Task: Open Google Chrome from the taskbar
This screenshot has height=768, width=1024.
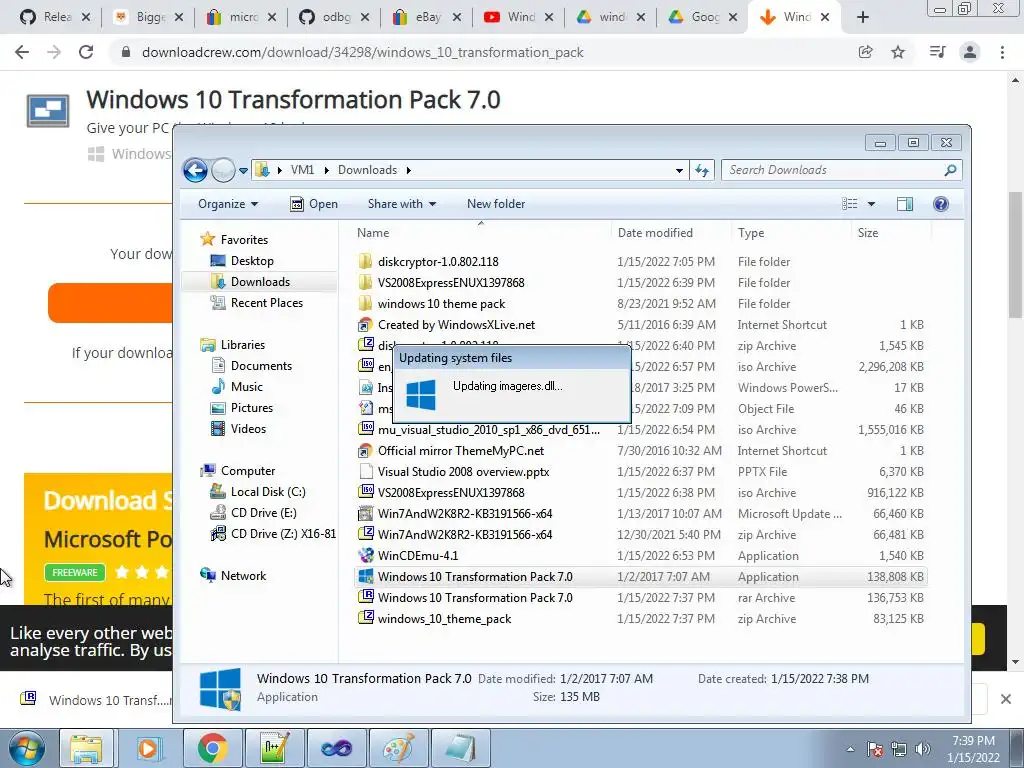Action: [212, 748]
